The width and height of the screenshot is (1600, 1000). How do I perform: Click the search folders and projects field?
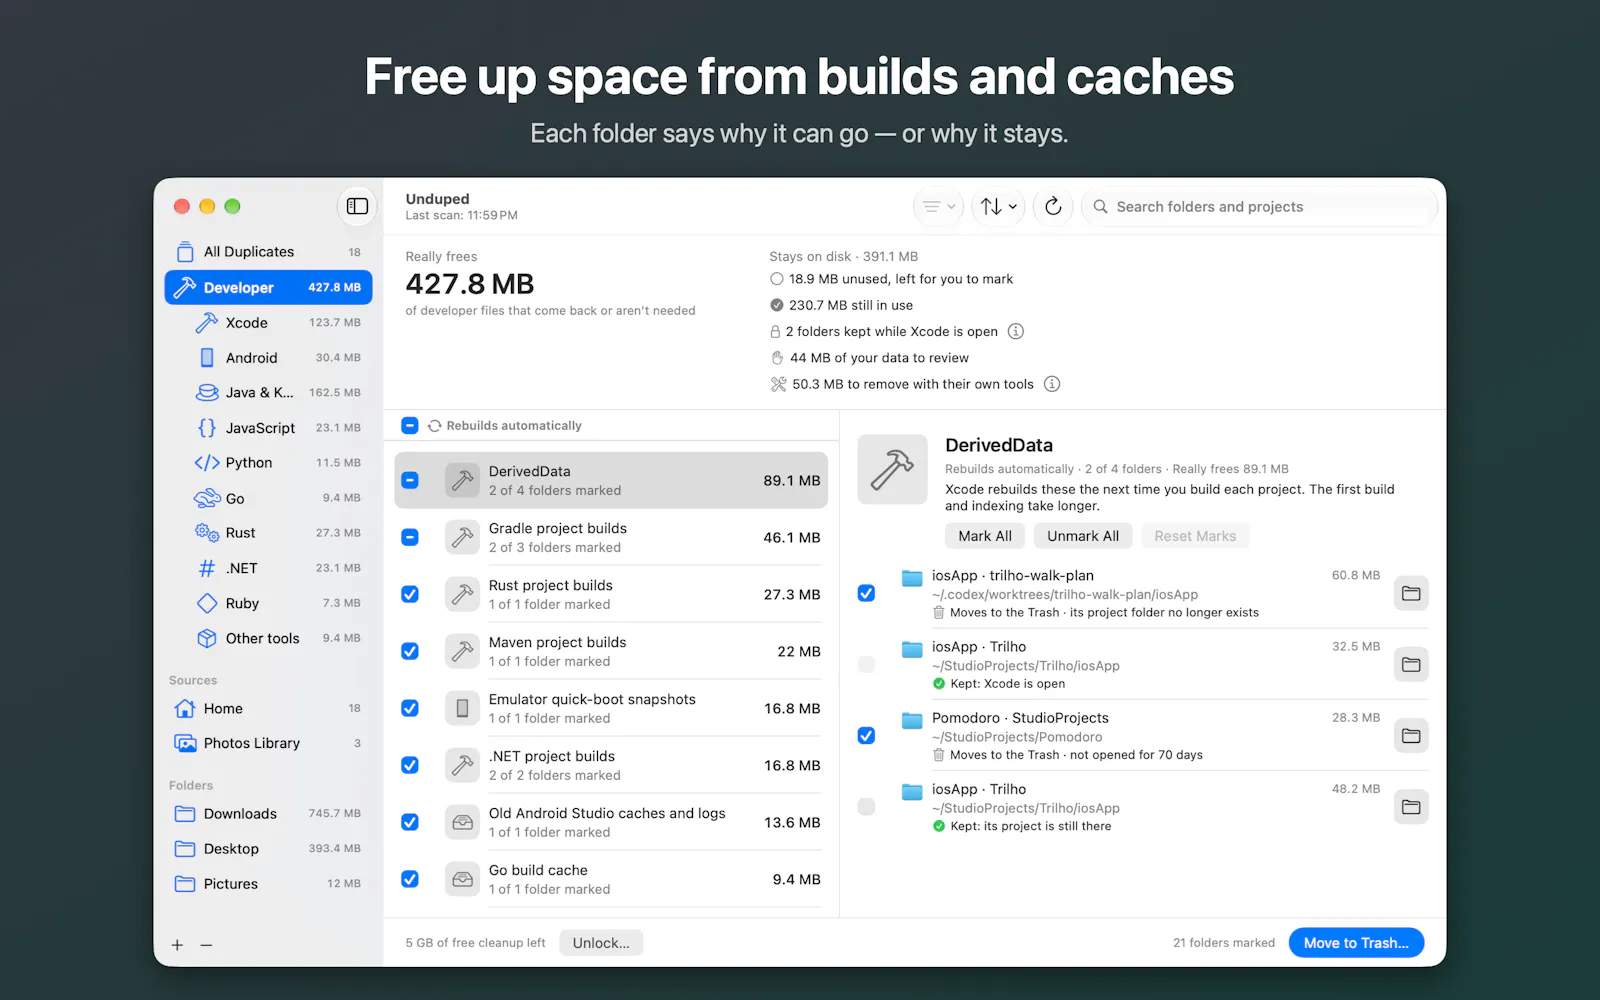pyautogui.click(x=1260, y=206)
